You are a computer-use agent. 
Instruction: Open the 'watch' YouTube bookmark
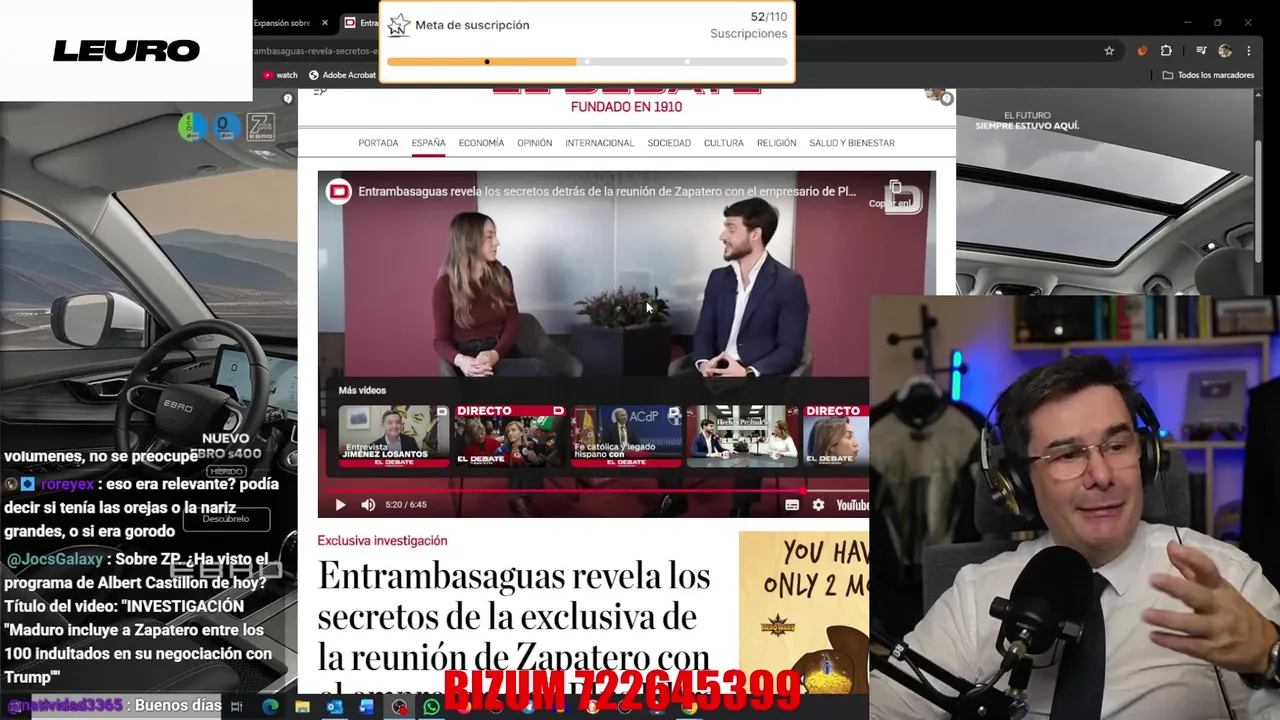click(280, 75)
